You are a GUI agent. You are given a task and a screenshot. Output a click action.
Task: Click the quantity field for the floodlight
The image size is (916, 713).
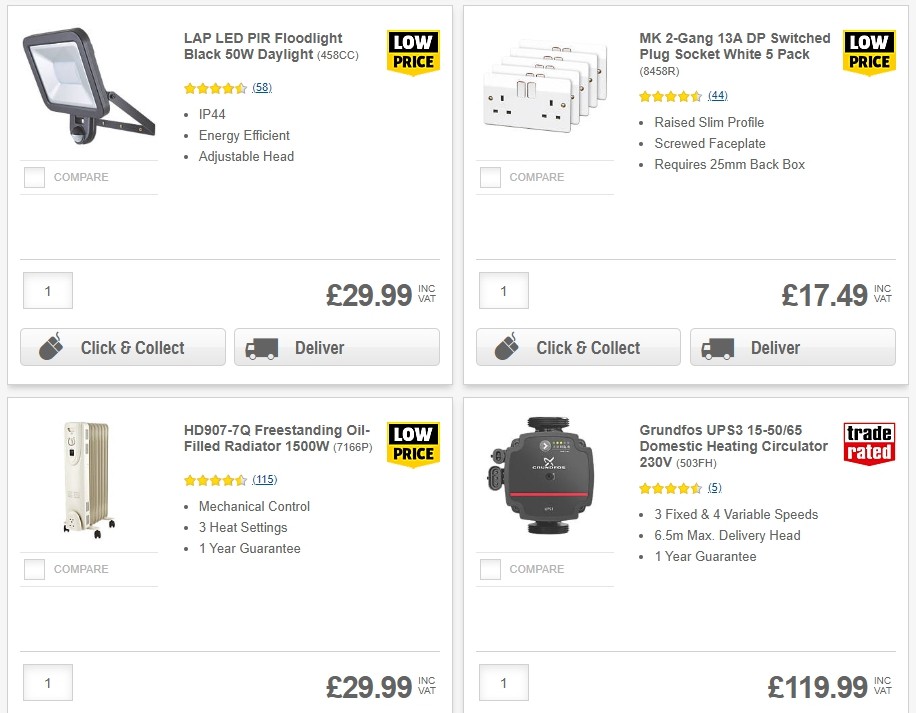click(x=47, y=290)
